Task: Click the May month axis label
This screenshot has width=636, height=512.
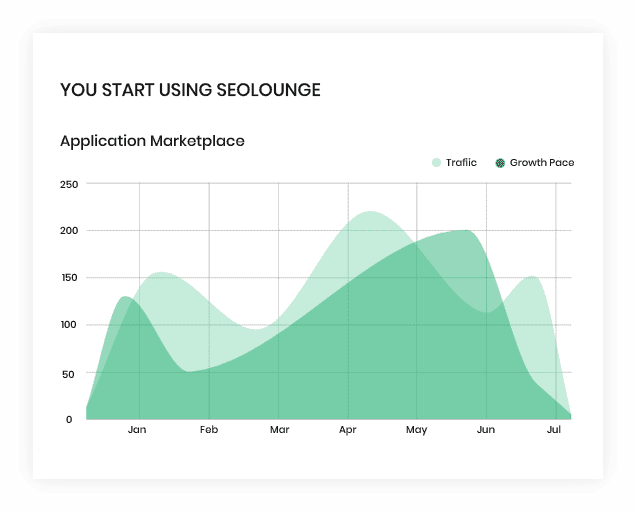Action: pos(416,430)
